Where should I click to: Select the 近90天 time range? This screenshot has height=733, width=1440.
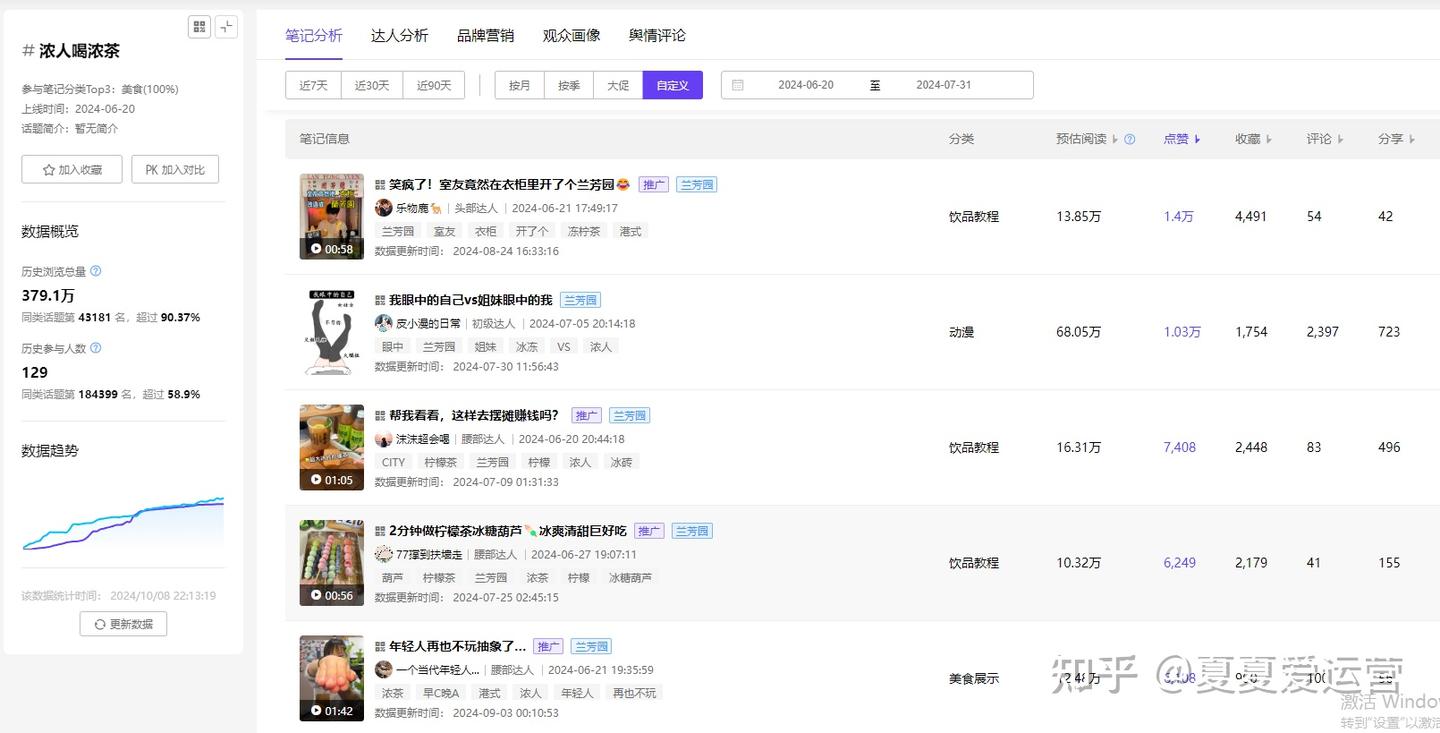click(x=434, y=85)
